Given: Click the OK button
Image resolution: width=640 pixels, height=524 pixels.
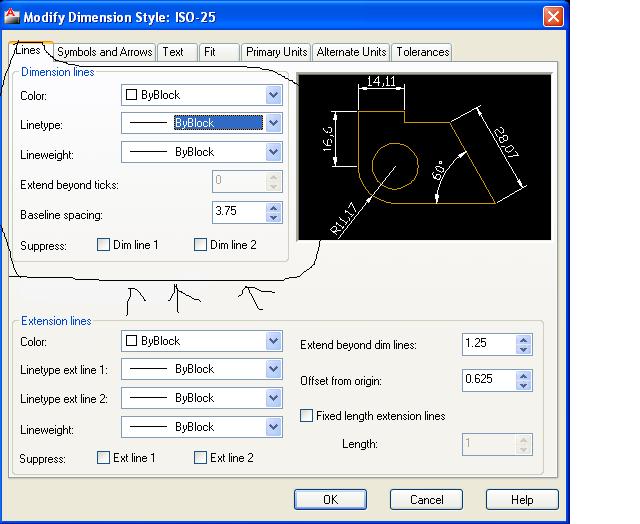Looking at the screenshot, I should pos(330,500).
